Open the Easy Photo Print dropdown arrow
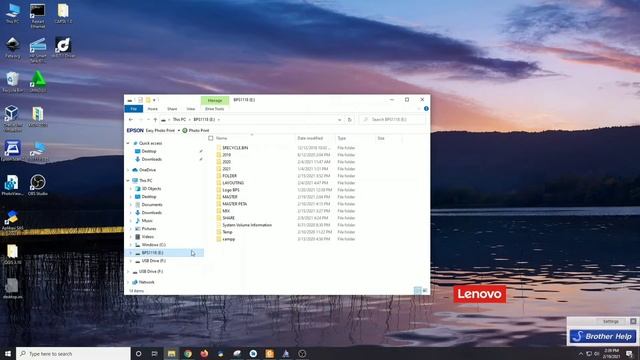The width and height of the screenshot is (640, 360). (x=179, y=131)
